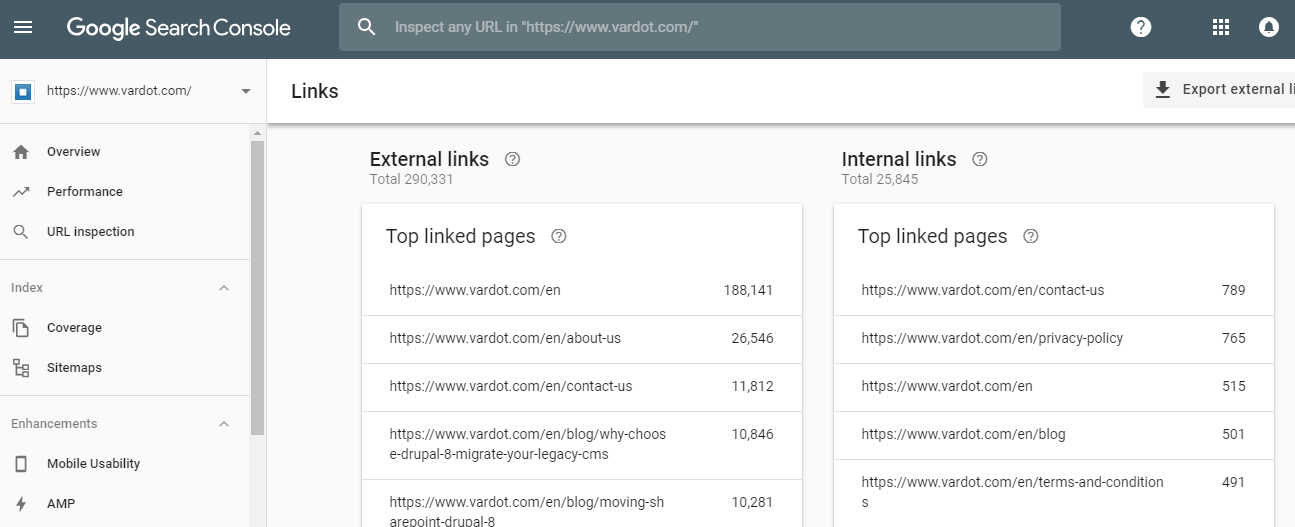Click the 10,846 link count

[x=752, y=434]
